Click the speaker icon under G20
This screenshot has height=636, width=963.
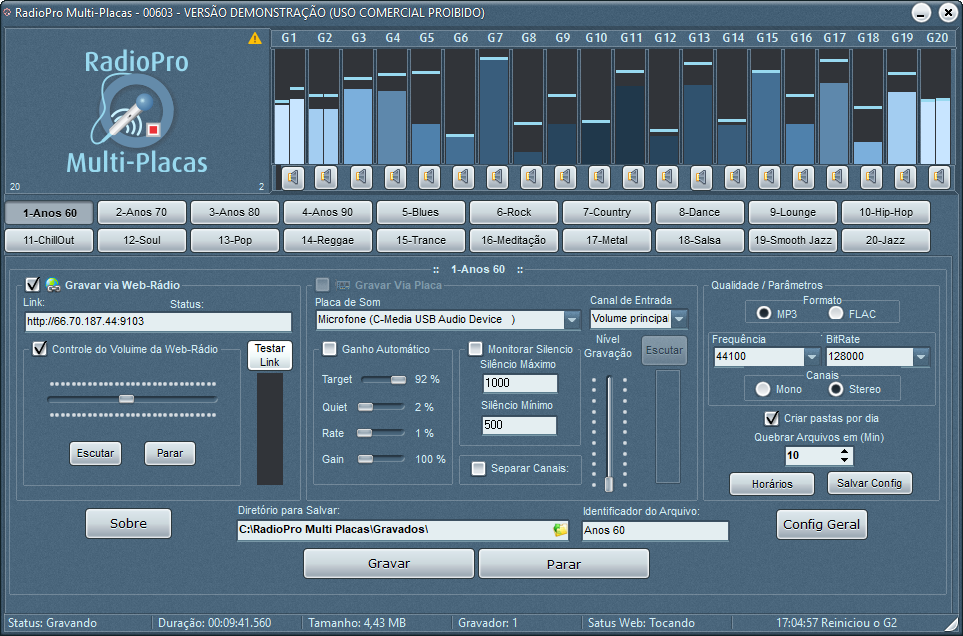click(x=939, y=177)
